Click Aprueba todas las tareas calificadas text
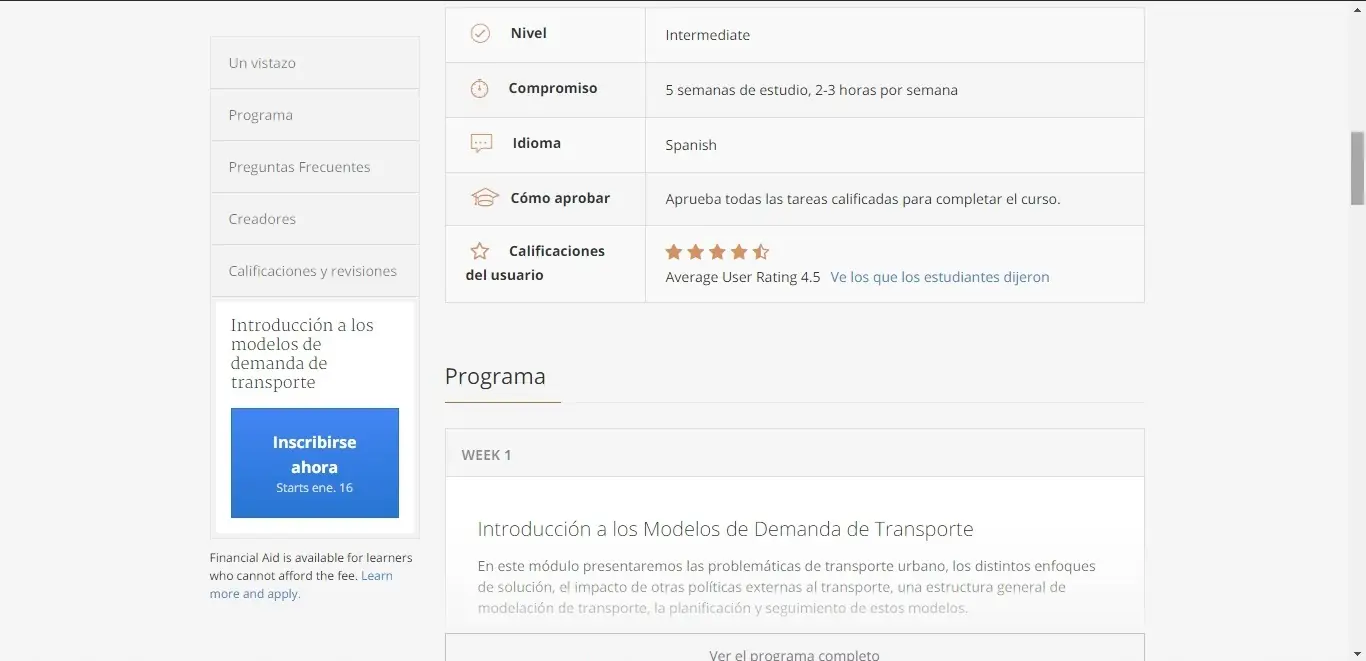The width and height of the screenshot is (1366, 661). click(x=863, y=199)
